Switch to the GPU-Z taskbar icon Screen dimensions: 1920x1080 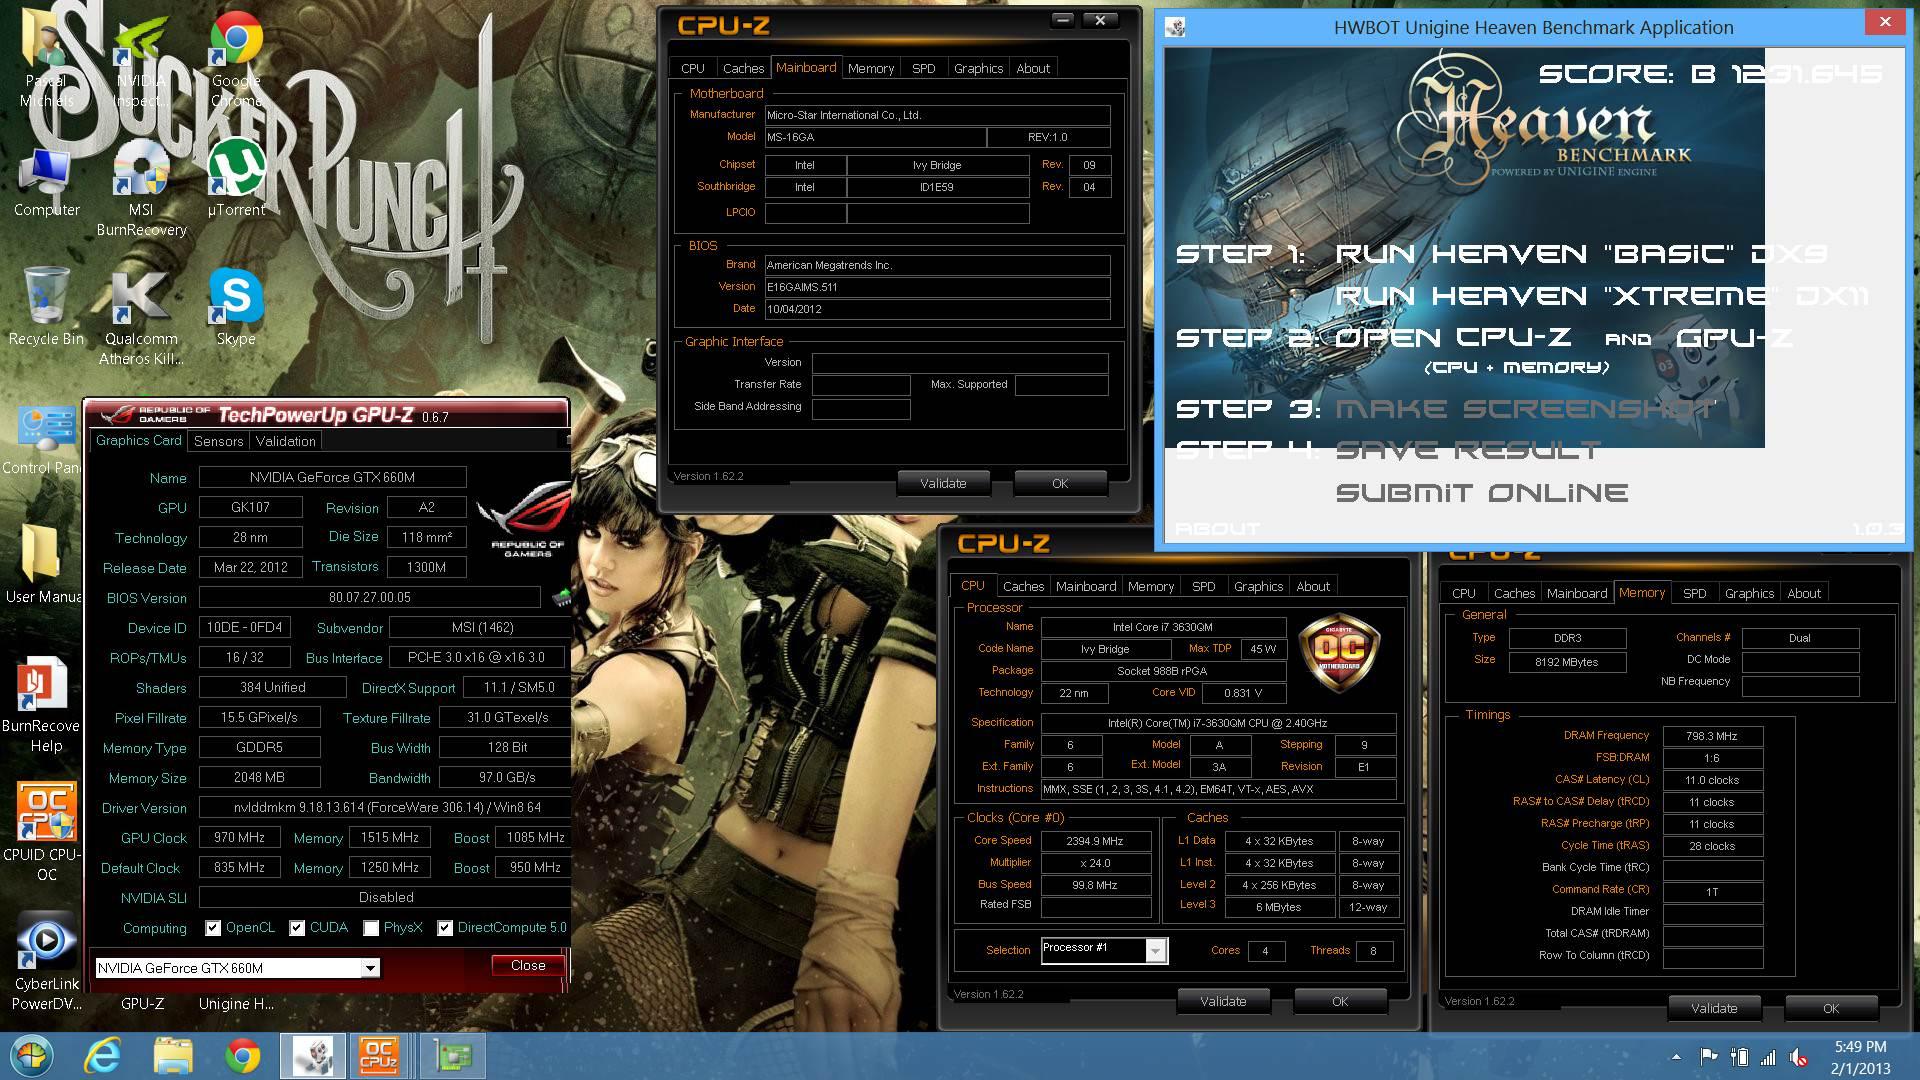pos(452,1056)
